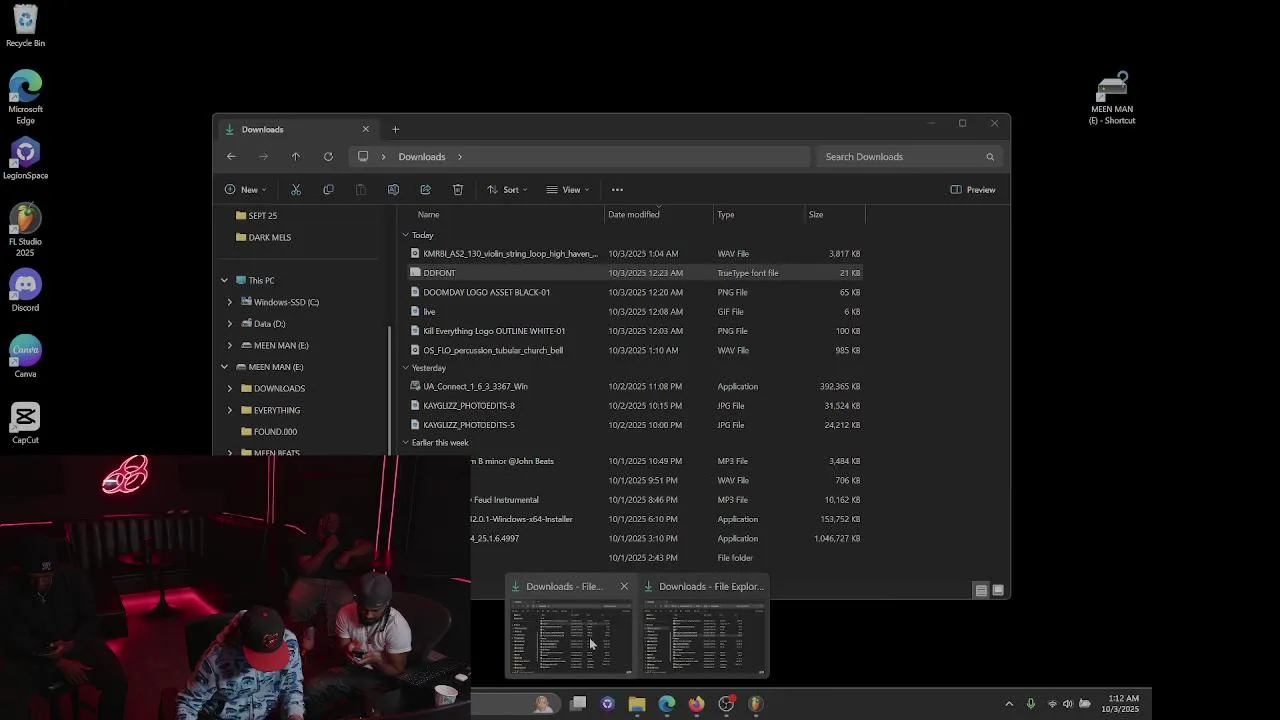Select DOOMDAY LOGO ASSET BLACK-01 file
1280x720 pixels.
pyautogui.click(x=635, y=292)
